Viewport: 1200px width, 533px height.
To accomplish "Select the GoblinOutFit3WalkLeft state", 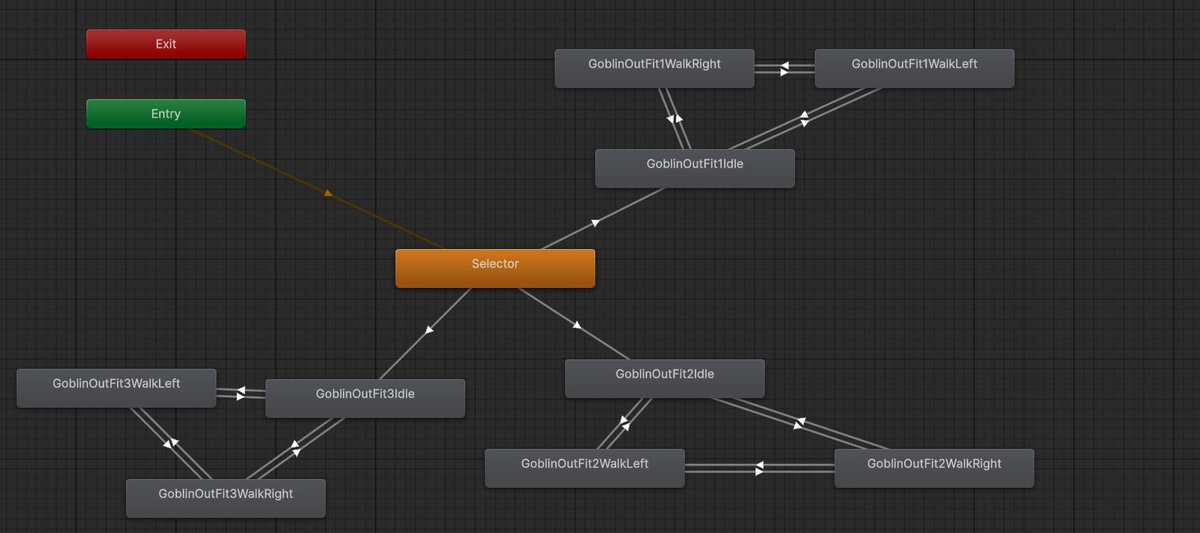I will 117,388.
